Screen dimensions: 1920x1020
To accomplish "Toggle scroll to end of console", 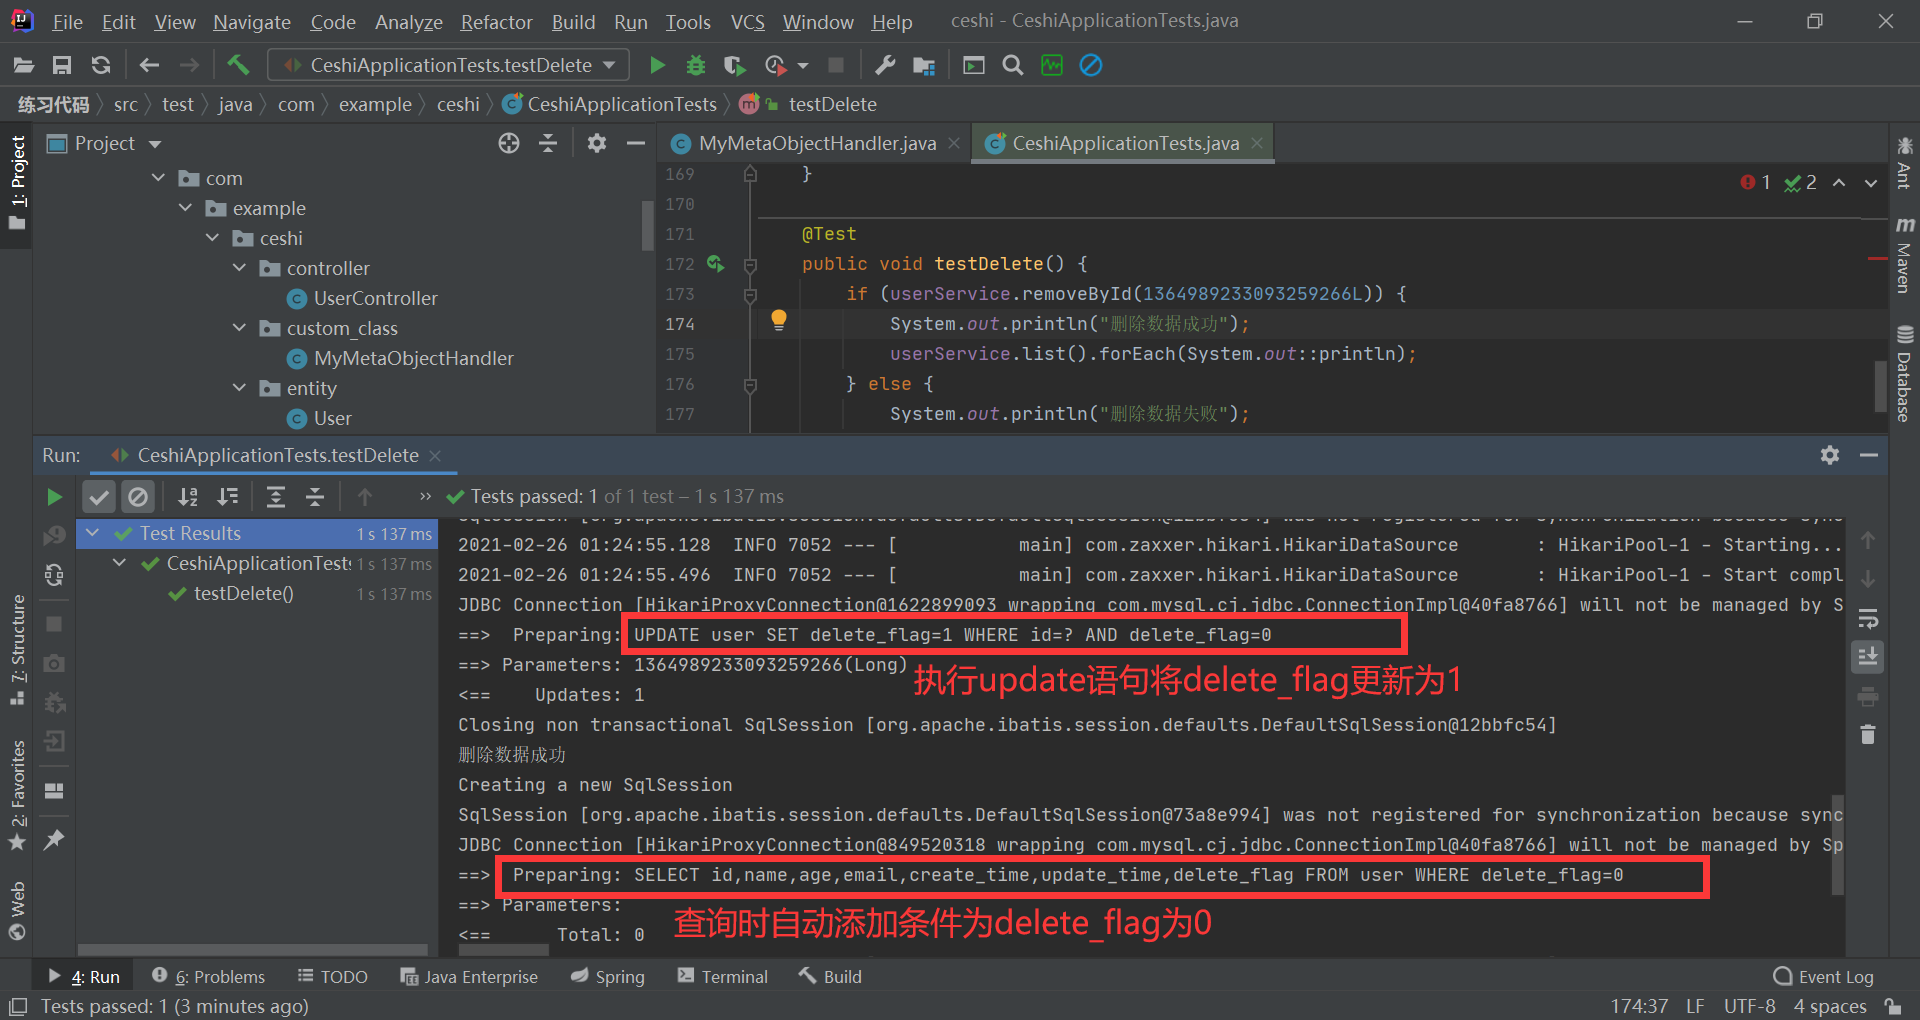I will [1868, 657].
